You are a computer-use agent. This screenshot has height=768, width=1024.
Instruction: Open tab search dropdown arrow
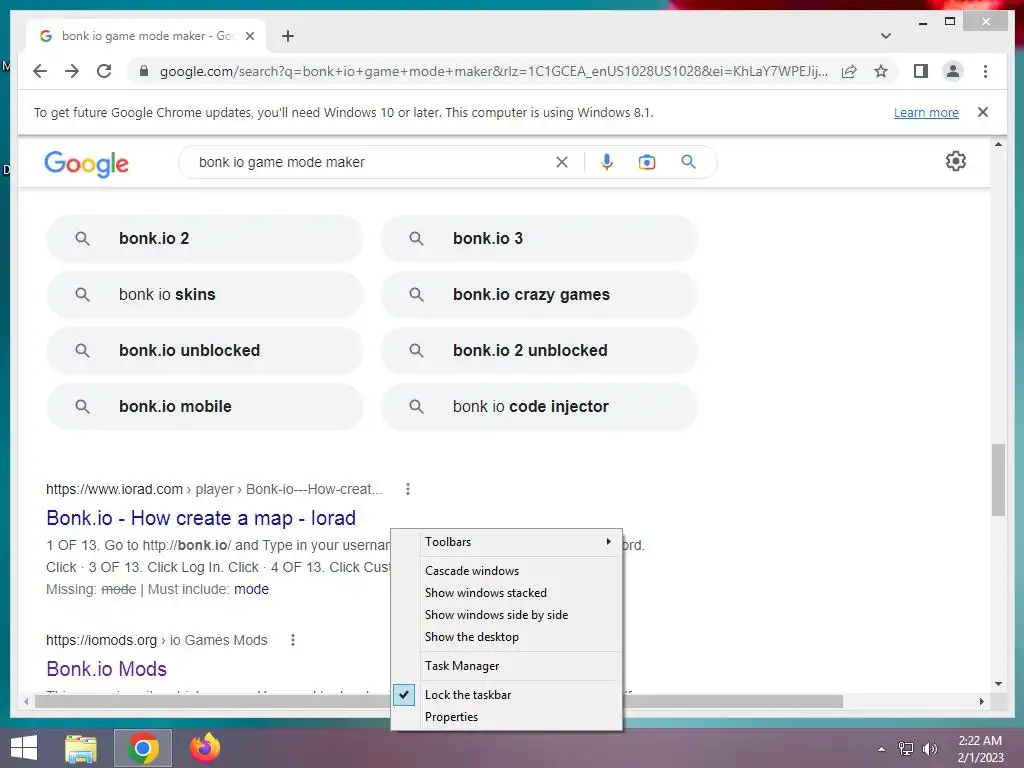(886, 36)
